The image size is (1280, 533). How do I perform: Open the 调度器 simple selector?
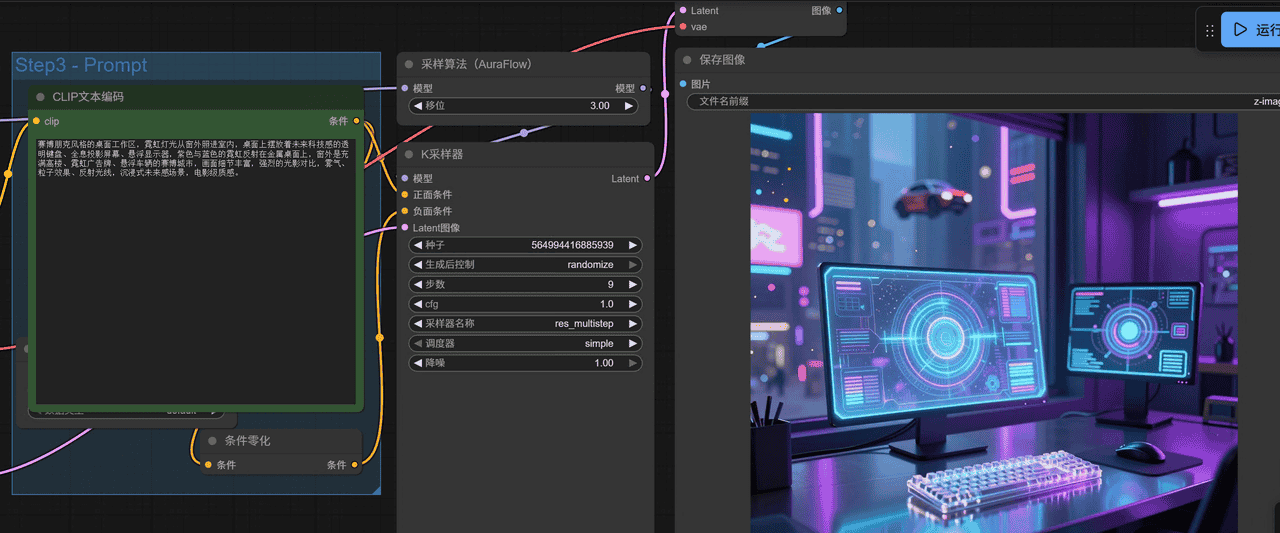525,343
